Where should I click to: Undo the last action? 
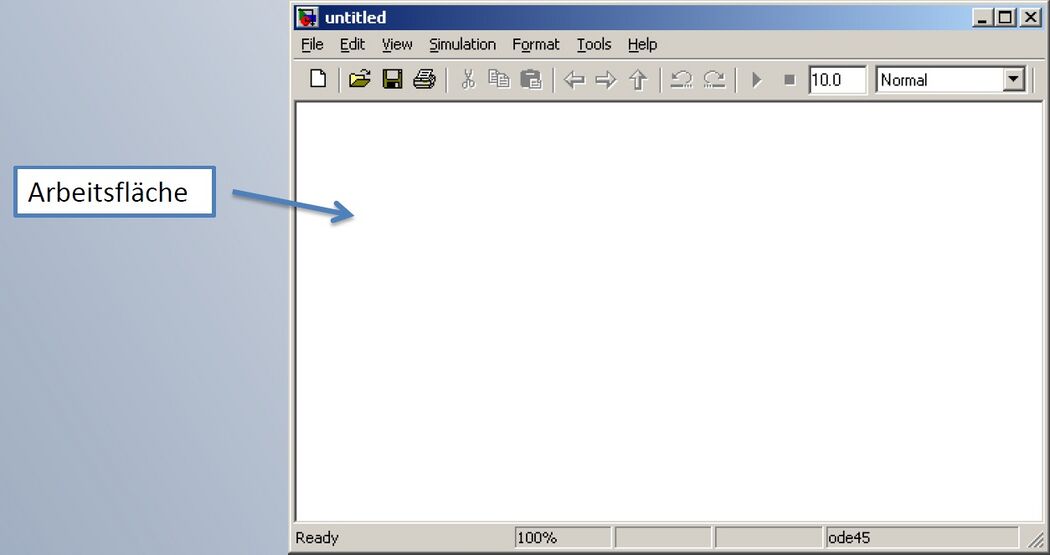[681, 80]
